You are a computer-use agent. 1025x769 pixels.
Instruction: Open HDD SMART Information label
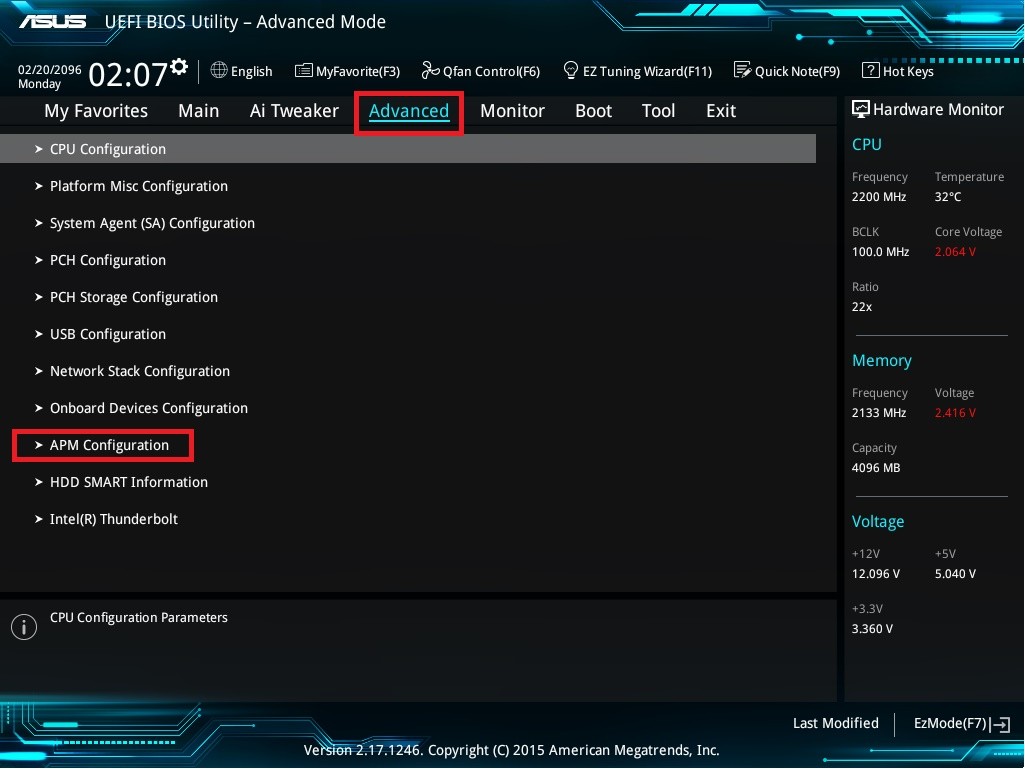tap(129, 482)
